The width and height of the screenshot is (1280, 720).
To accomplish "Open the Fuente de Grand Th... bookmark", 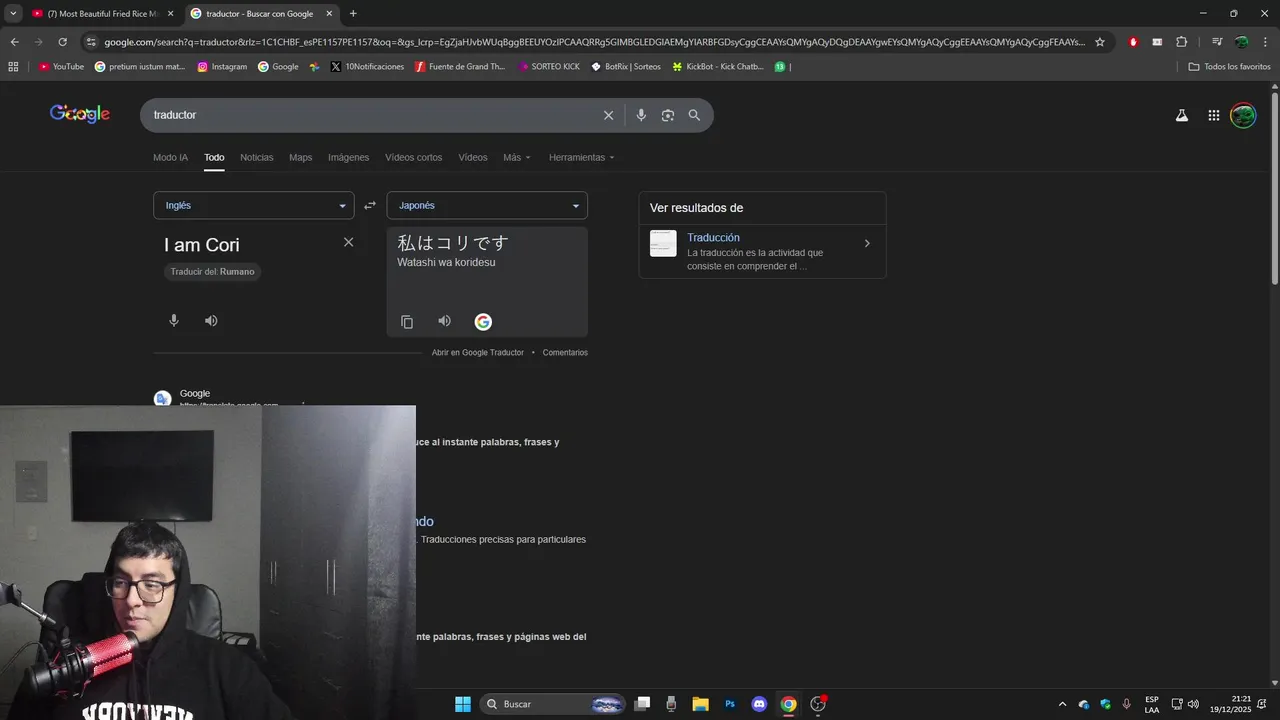I will [460, 67].
